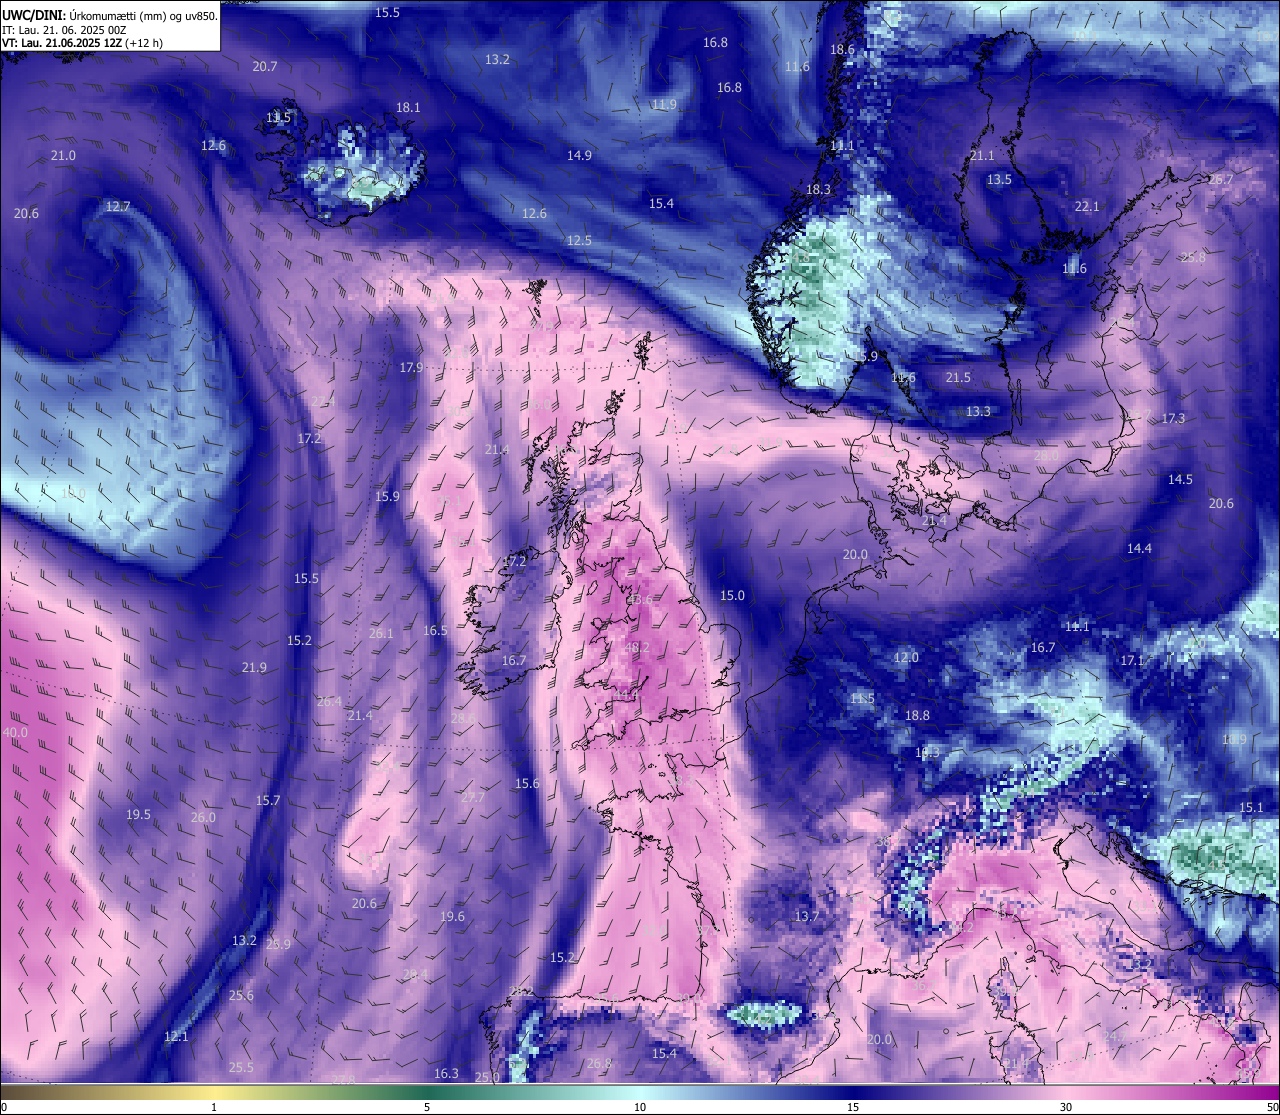This screenshot has width=1280, height=1115.
Task: Click the 21.5 value near the Skagerrak
Action: coord(958,377)
